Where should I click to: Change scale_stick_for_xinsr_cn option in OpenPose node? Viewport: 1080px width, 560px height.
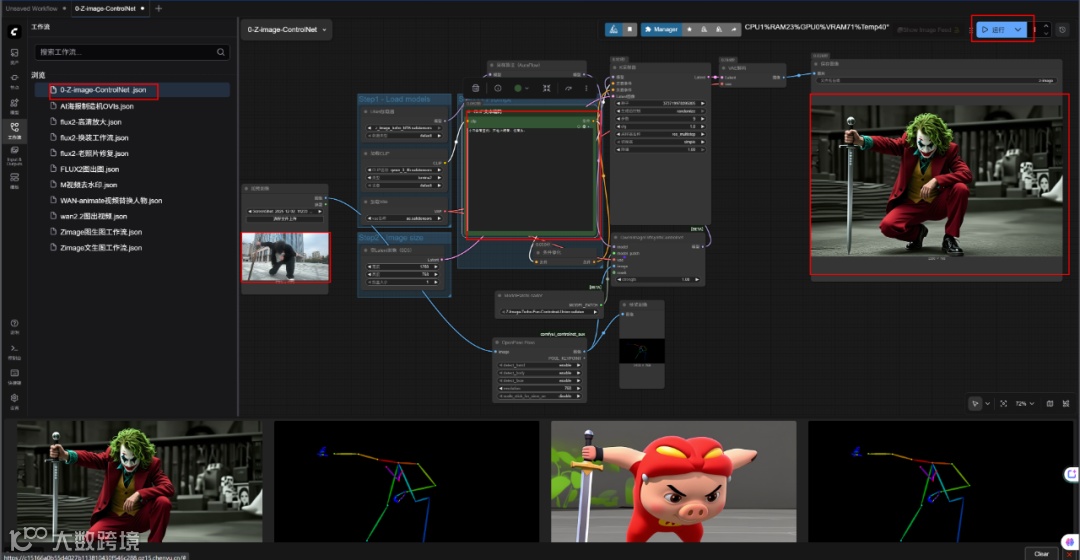tap(539, 396)
